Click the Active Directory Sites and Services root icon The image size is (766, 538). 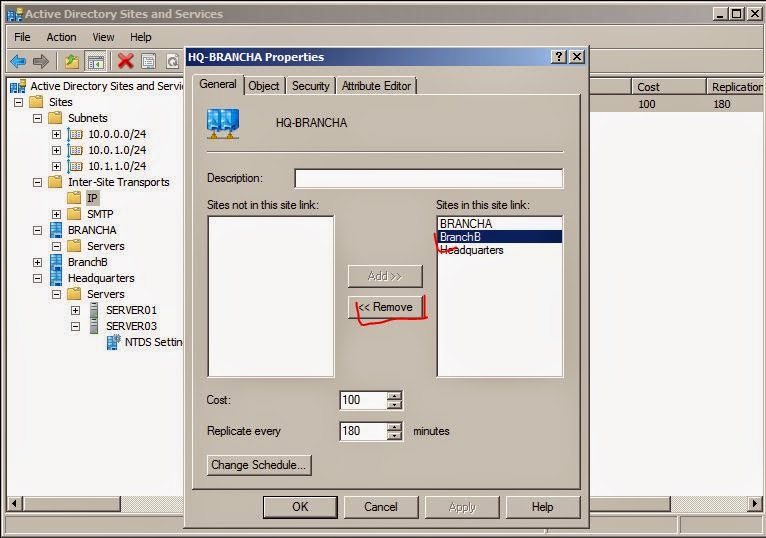[18, 86]
